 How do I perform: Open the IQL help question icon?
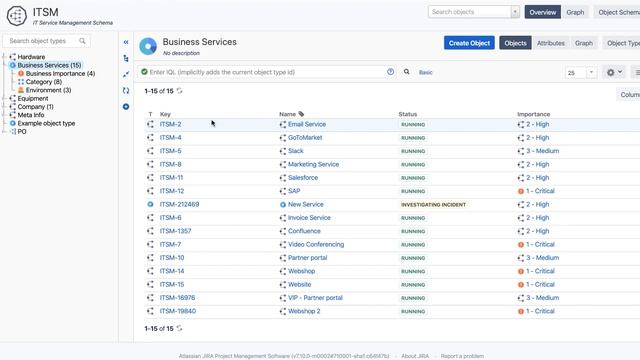(391, 72)
